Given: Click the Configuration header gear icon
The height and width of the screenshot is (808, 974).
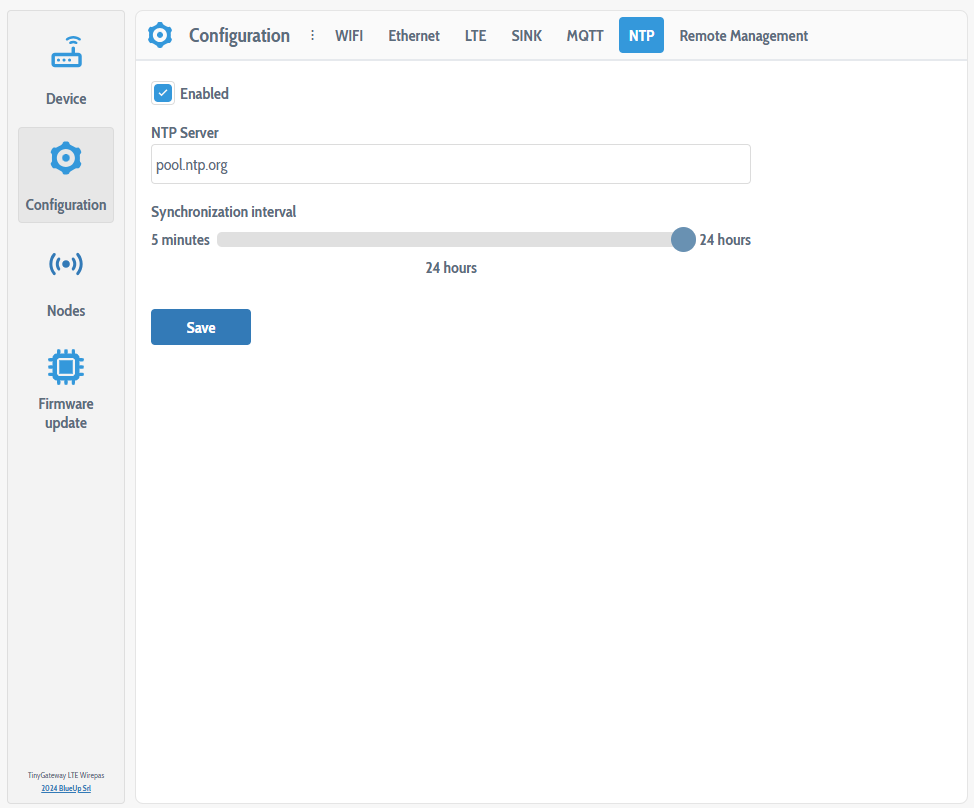Looking at the screenshot, I should click(160, 35).
